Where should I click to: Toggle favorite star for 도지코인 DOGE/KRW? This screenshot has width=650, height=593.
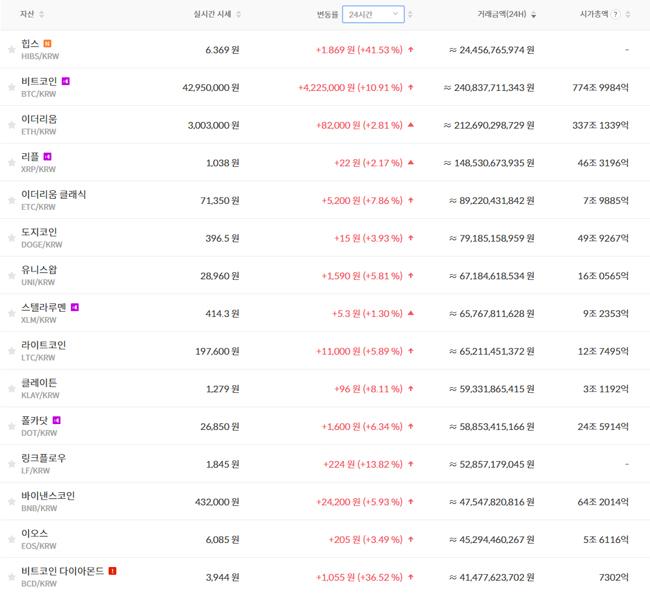(x=12, y=238)
